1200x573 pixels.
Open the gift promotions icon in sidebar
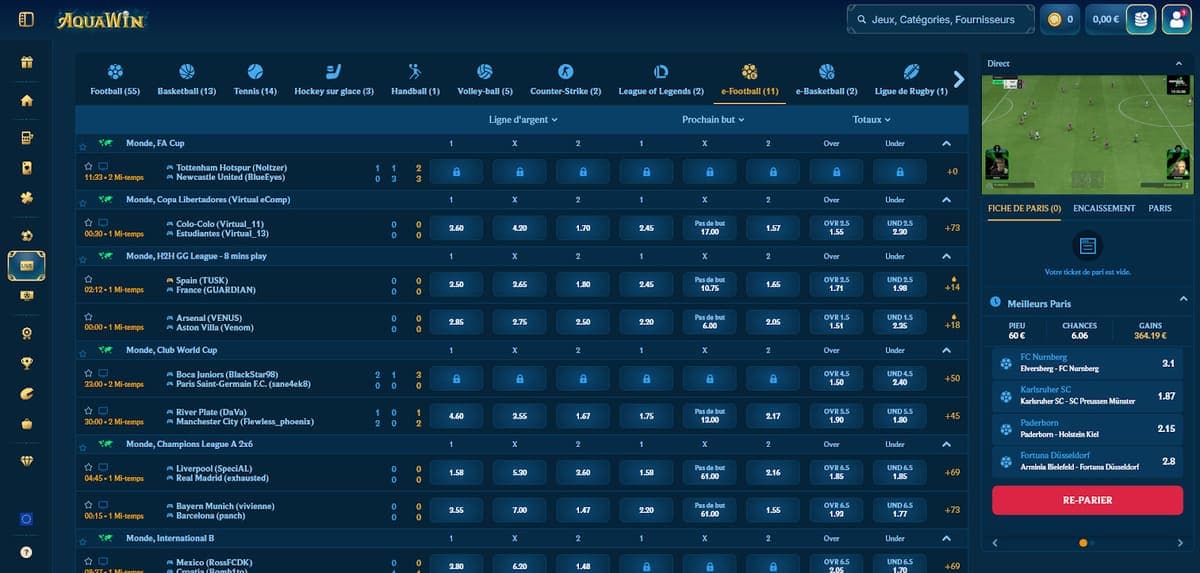click(27, 63)
